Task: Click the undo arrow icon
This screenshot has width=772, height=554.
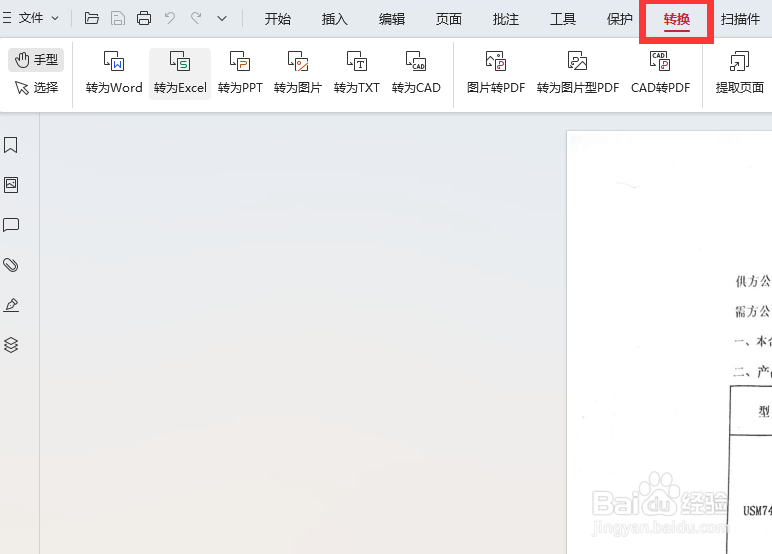Action: (170, 18)
